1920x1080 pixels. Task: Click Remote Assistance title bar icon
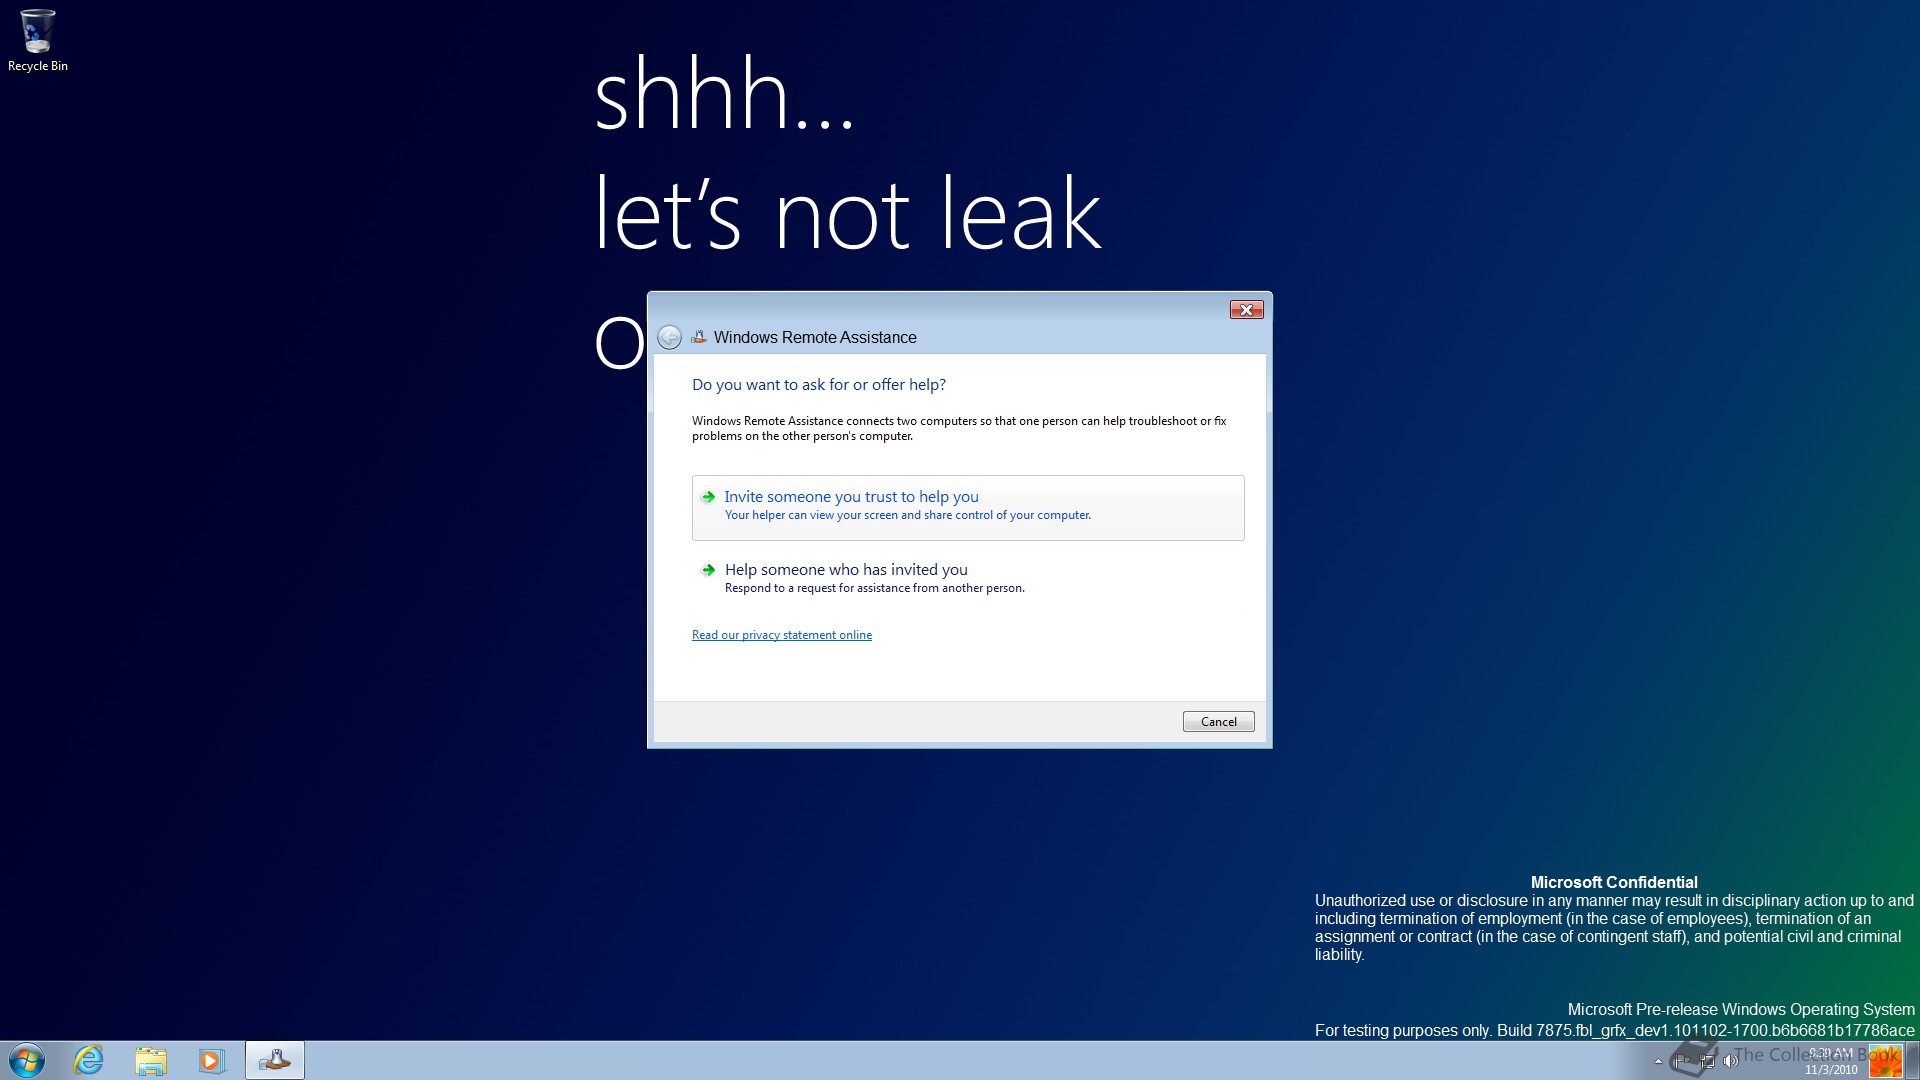(x=699, y=338)
